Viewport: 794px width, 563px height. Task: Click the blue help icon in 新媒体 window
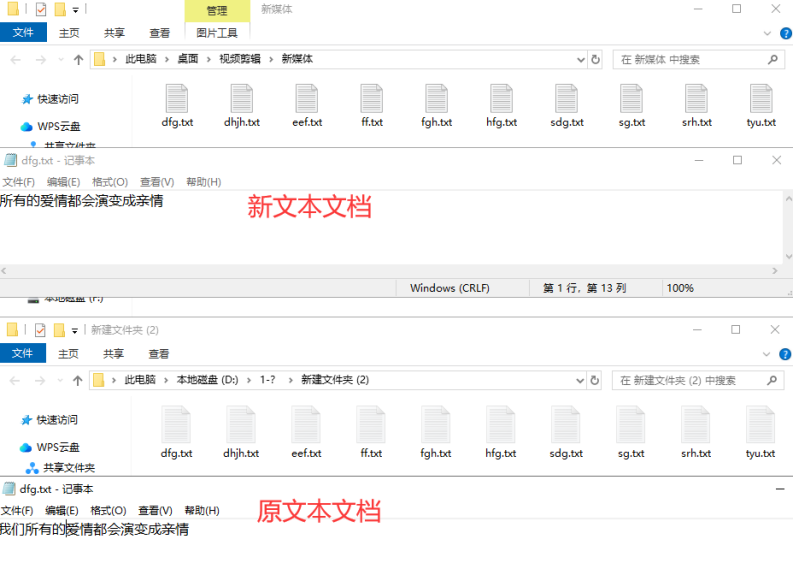785,33
